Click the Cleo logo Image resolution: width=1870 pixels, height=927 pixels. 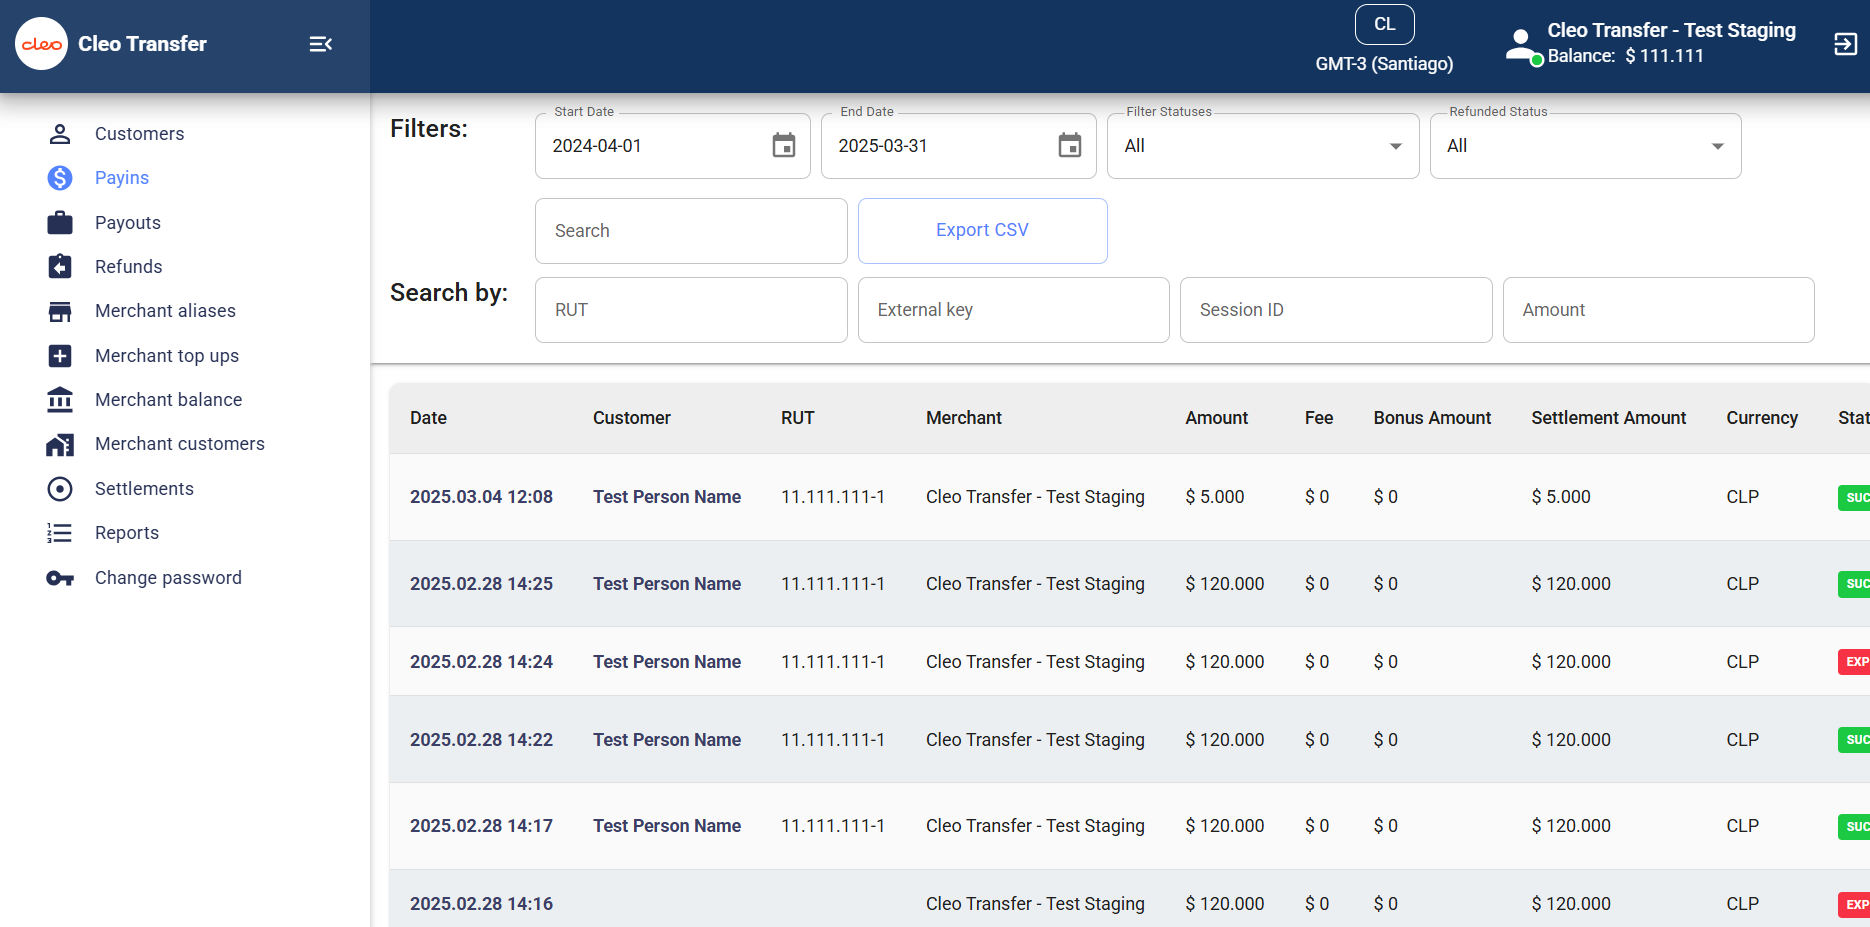pyautogui.click(x=42, y=44)
